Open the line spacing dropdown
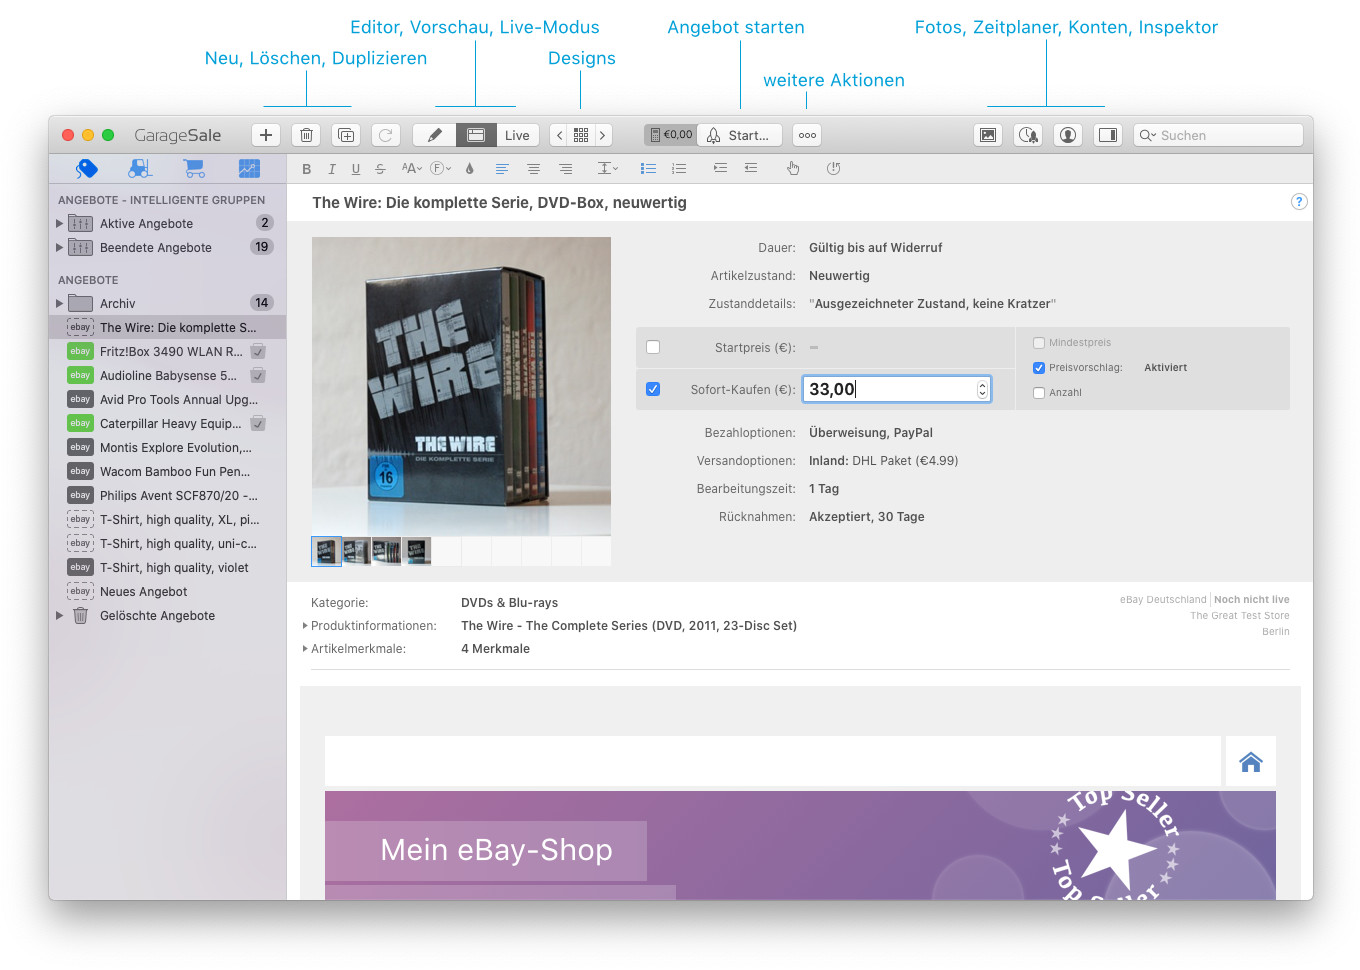This screenshot has width=1360, height=970. pos(608,169)
